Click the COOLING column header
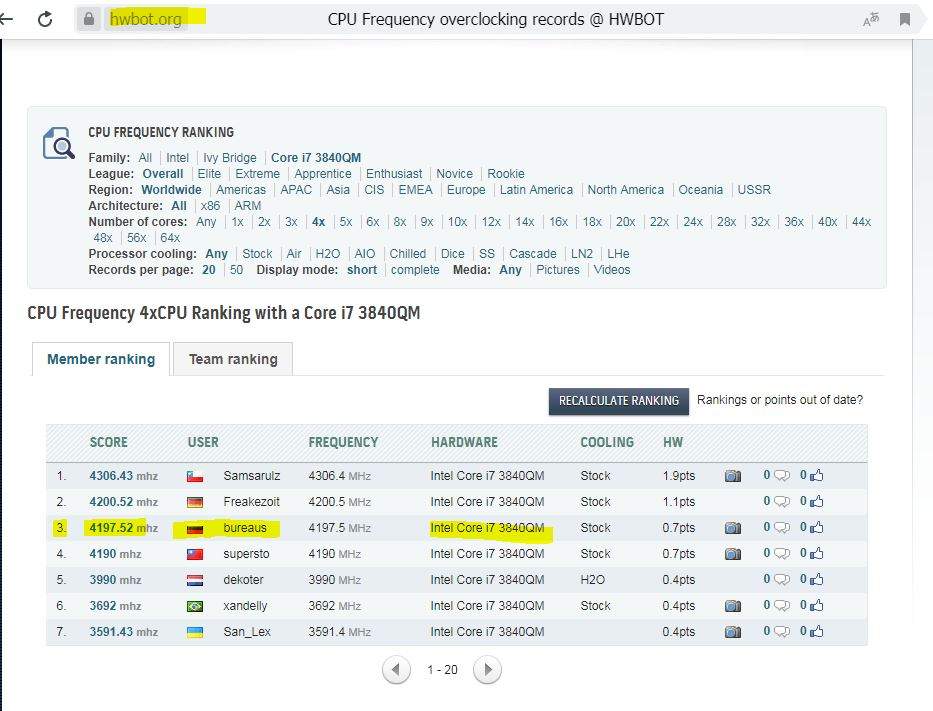 607,442
